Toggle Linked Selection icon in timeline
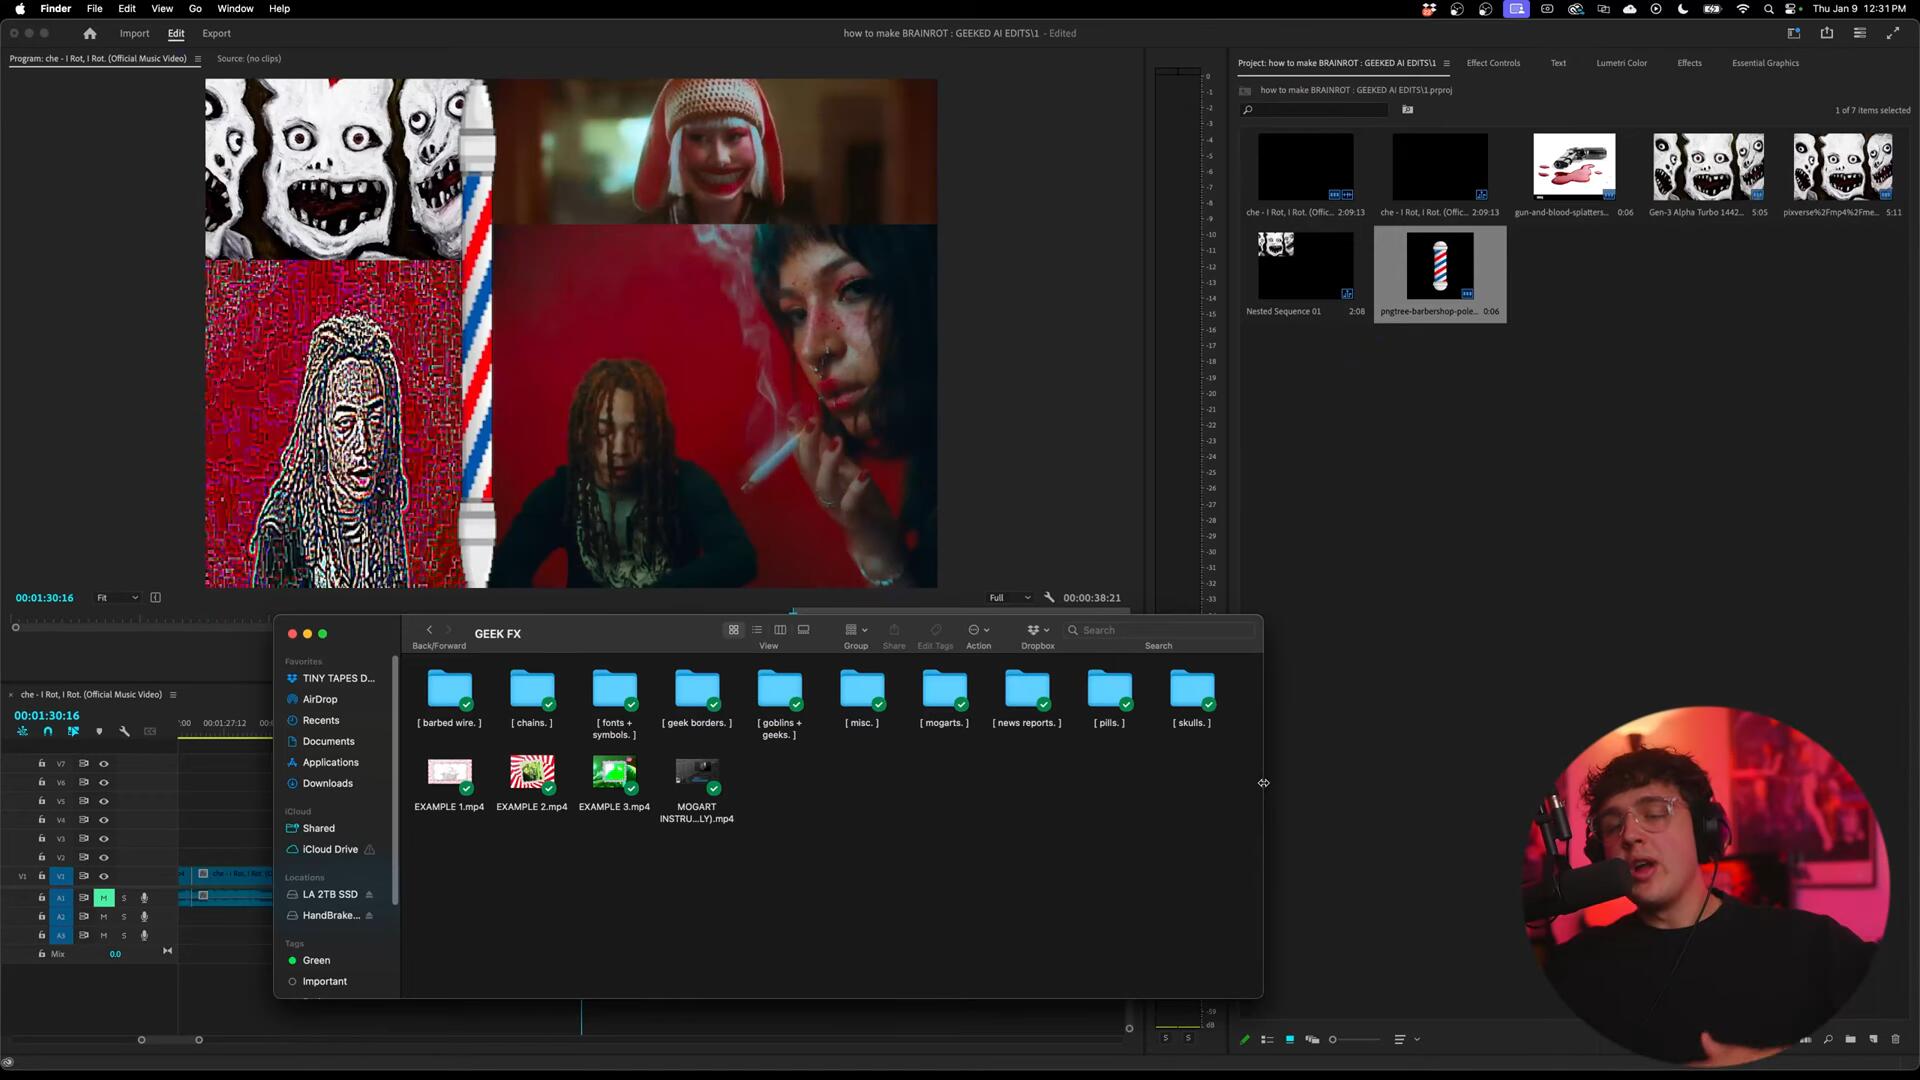 [73, 731]
